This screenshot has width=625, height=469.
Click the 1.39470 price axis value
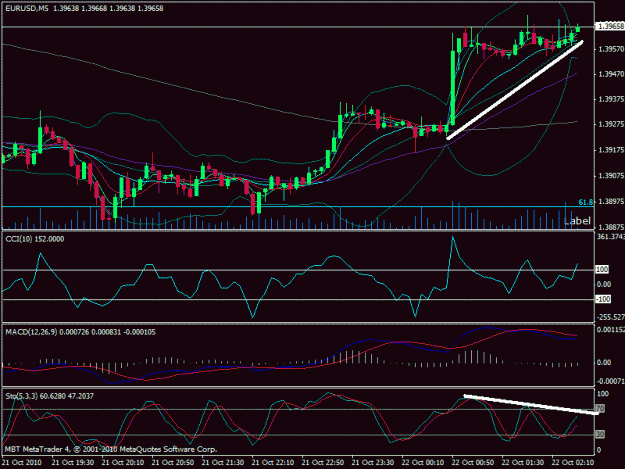611,74
